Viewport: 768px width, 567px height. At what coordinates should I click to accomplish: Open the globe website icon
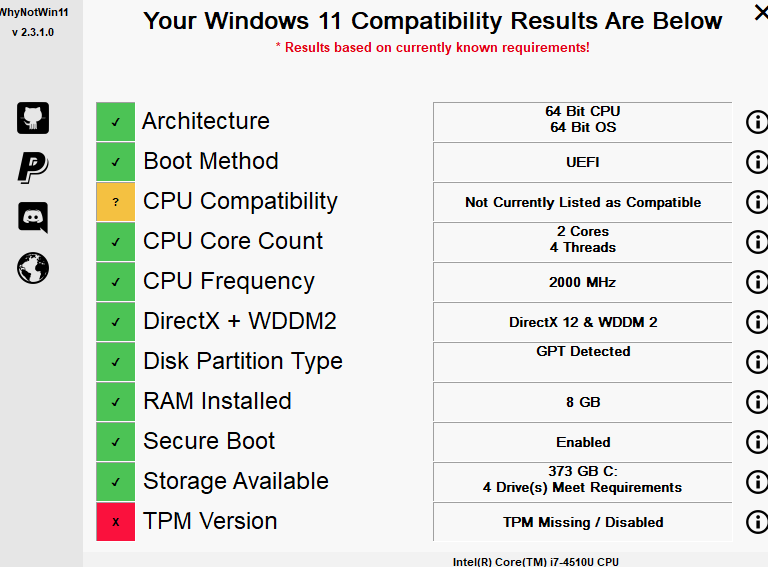33,268
